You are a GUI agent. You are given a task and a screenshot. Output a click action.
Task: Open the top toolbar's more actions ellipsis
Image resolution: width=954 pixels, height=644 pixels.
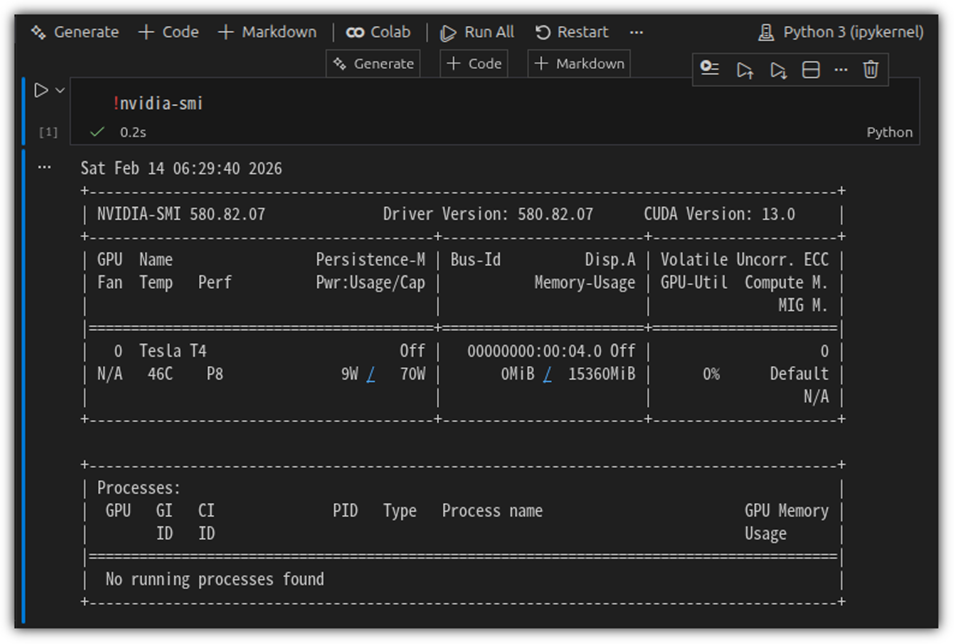(x=636, y=32)
